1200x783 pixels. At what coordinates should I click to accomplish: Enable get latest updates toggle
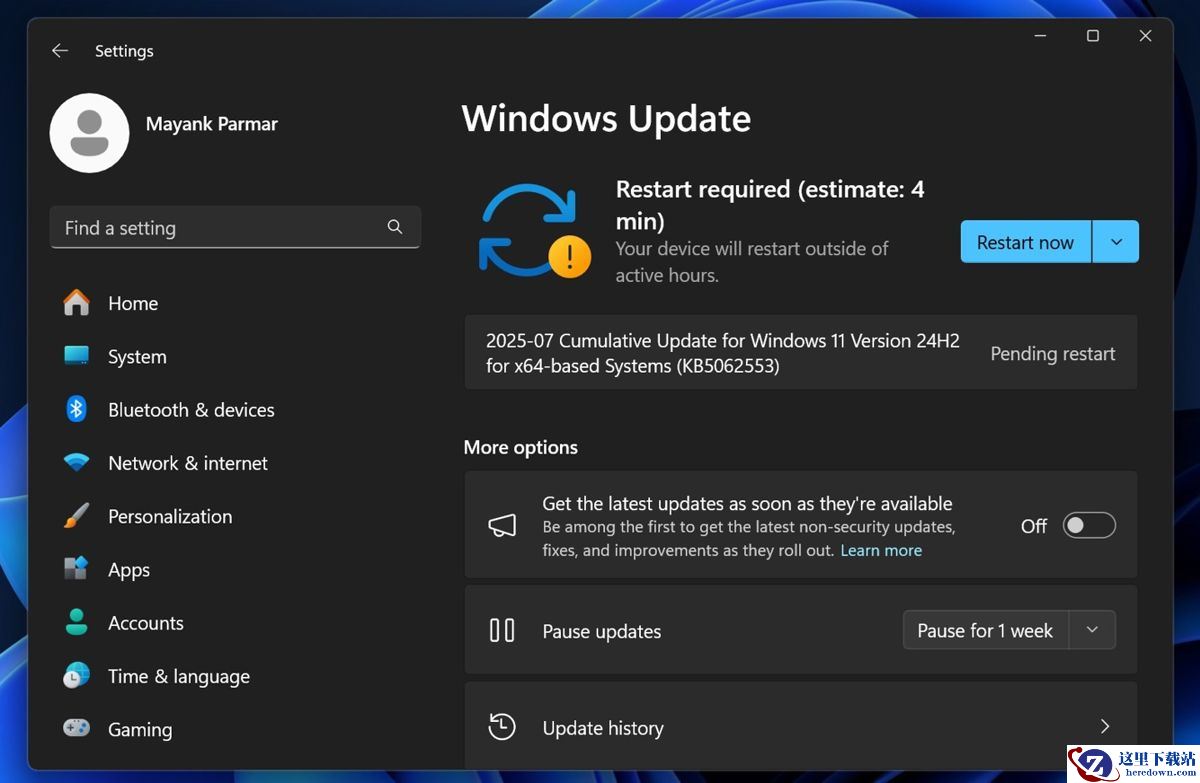coord(1088,526)
